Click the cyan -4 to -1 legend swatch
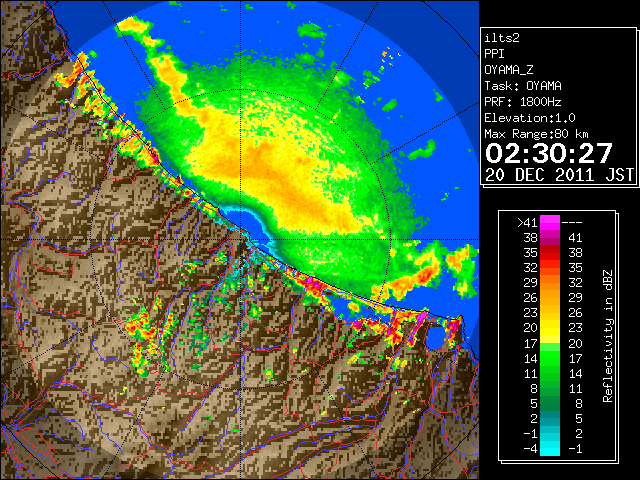The height and width of the screenshot is (480, 640). 550,448
